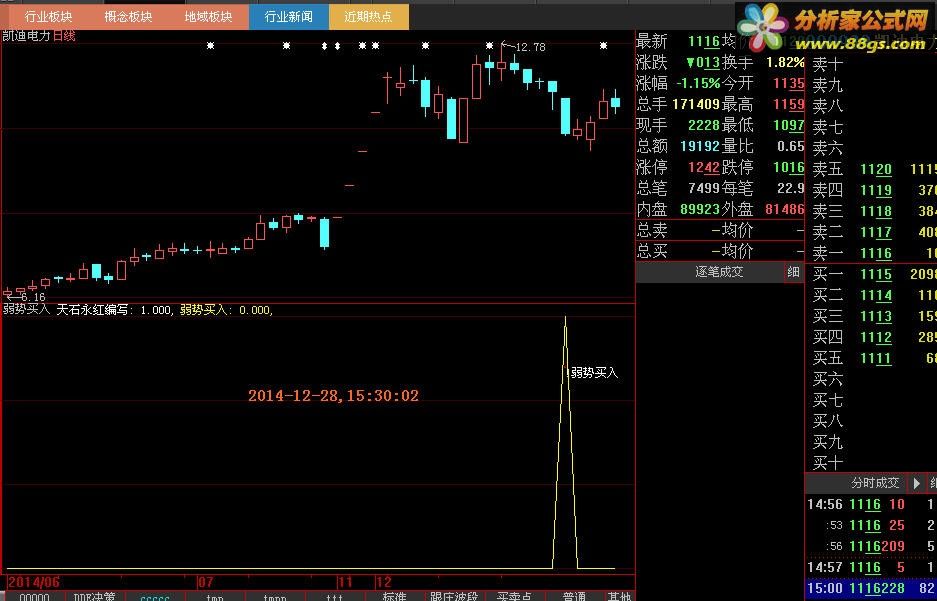Click the 卖一 price 1116
Screen dimensions: 937x601
(876, 253)
